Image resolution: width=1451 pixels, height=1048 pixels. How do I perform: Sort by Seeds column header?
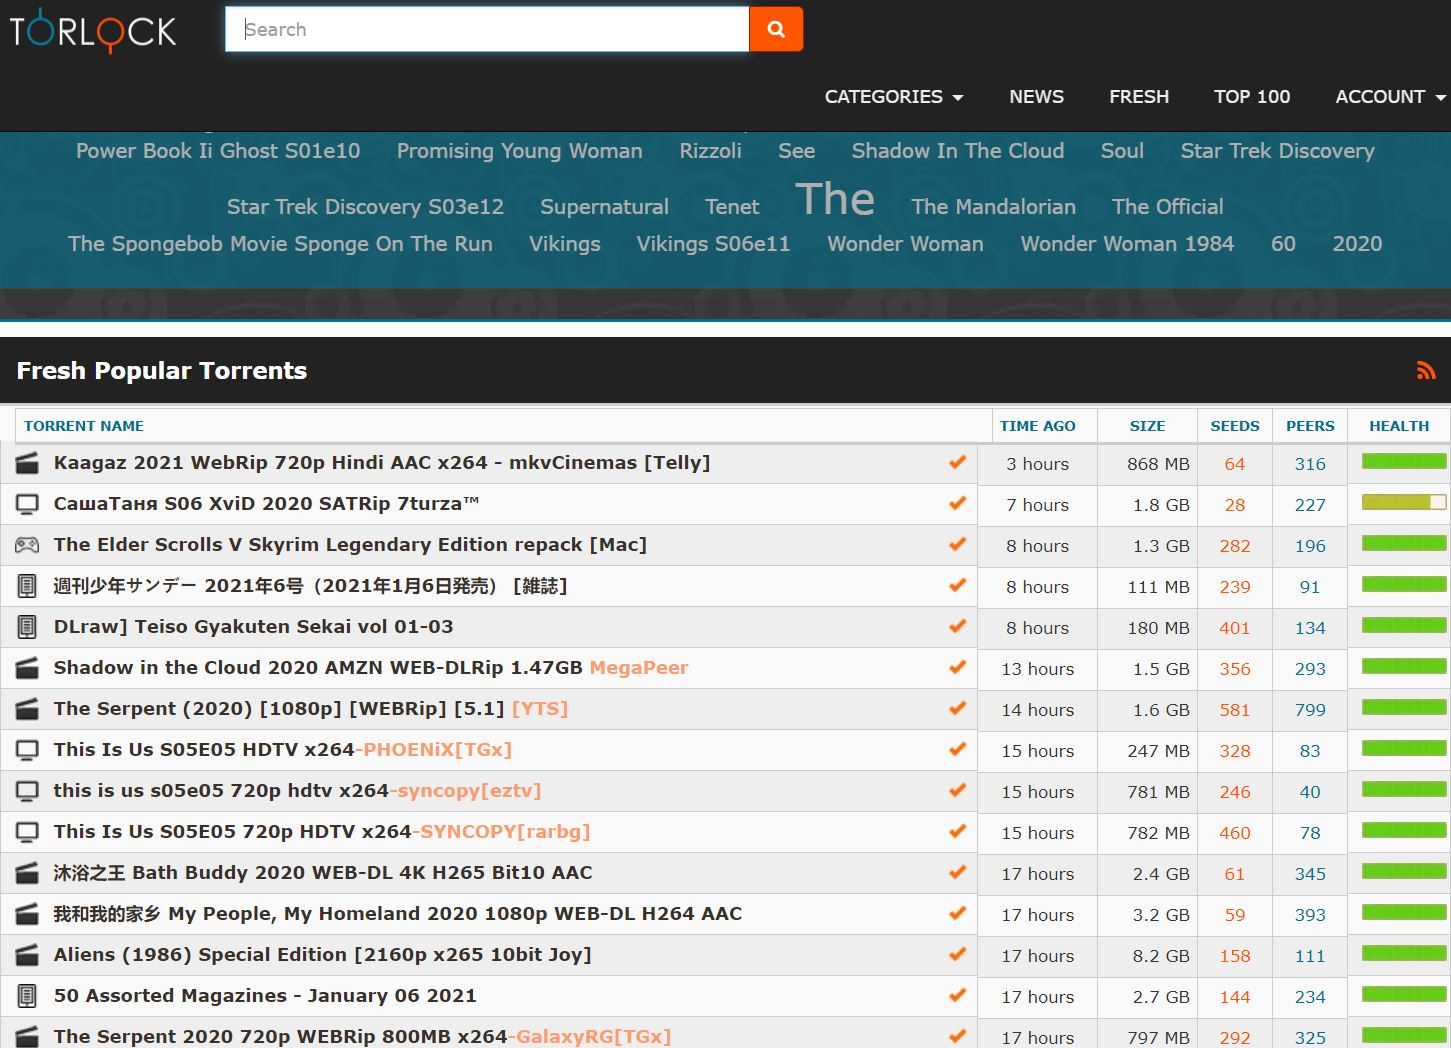pyautogui.click(x=1235, y=426)
